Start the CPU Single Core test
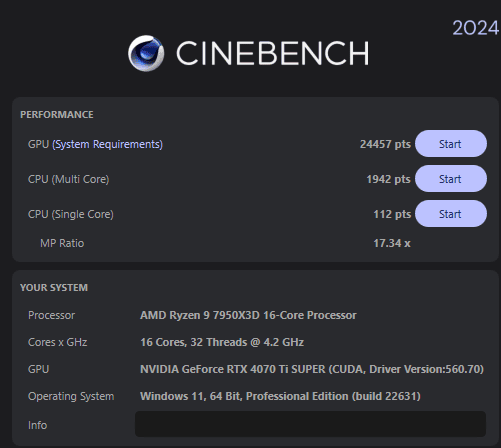Viewport: 501px width, 448px height. (451, 214)
